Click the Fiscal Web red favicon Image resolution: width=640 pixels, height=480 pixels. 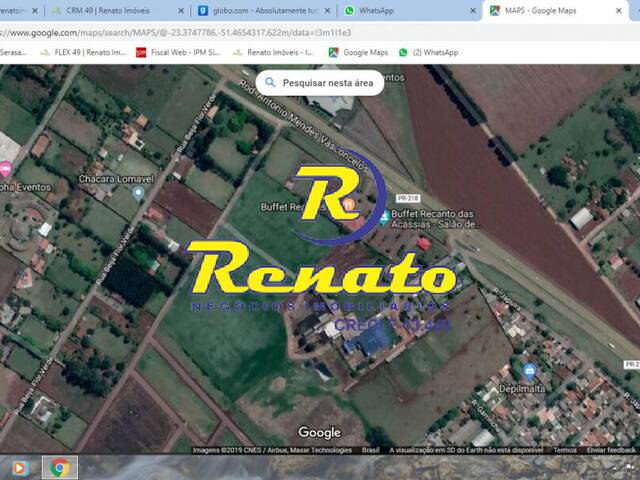141,52
